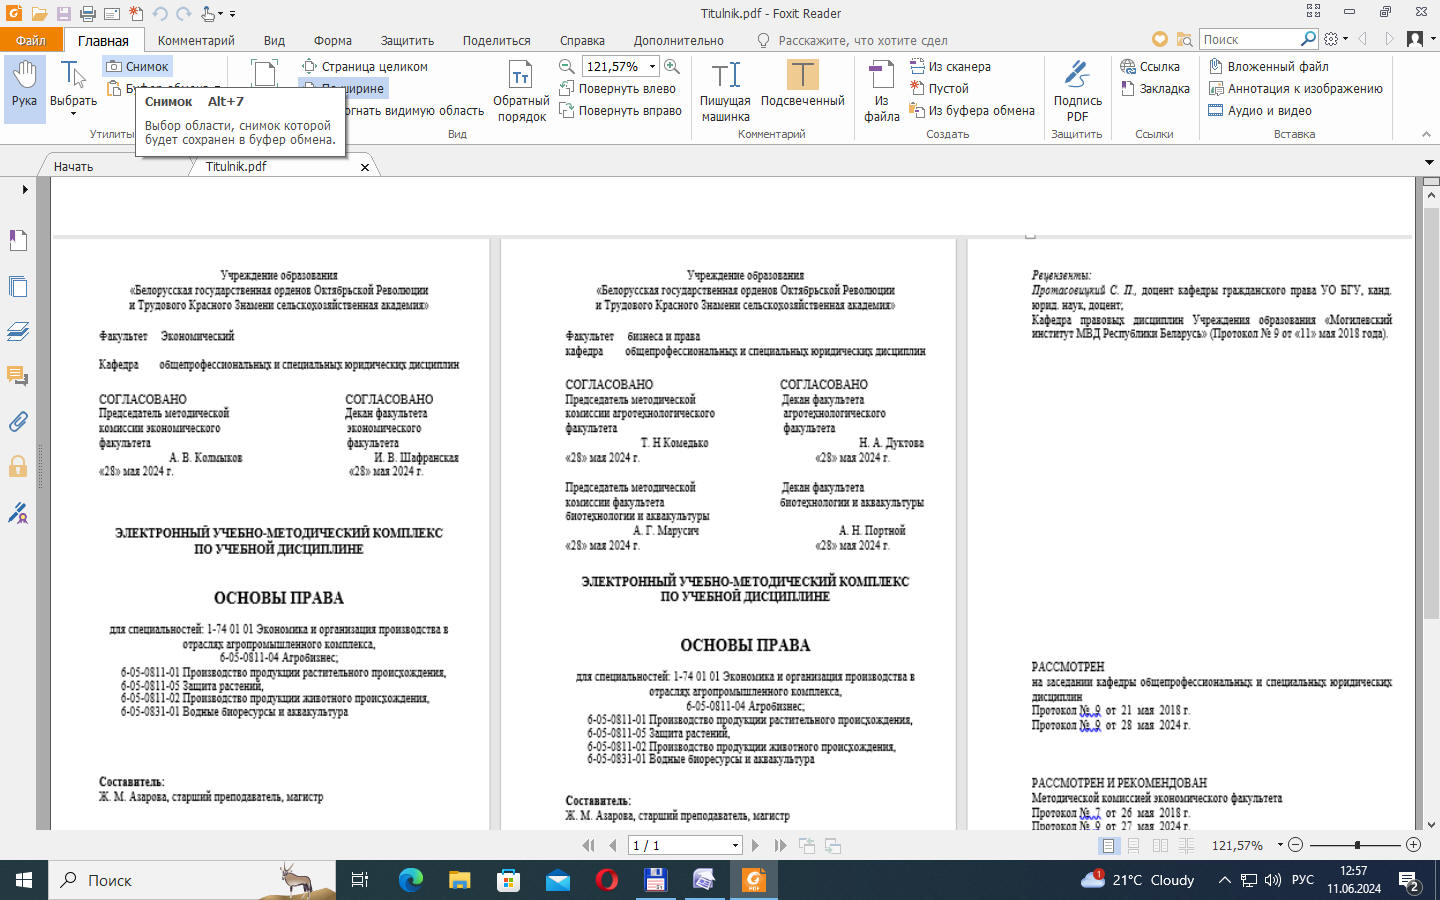The image size is (1440, 900).
Task: Adjust the zoom slider in status bar
Action: click(x=1357, y=845)
